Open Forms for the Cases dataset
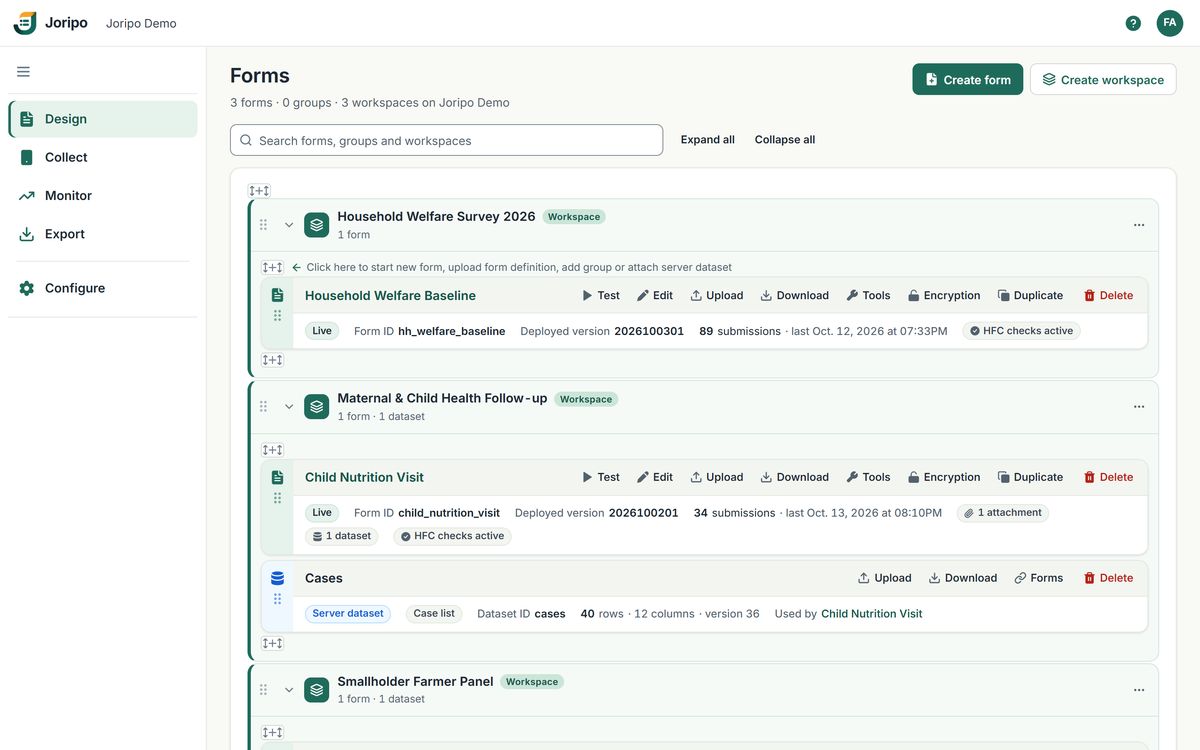The height and width of the screenshot is (750, 1200). pyautogui.click(x=1039, y=579)
